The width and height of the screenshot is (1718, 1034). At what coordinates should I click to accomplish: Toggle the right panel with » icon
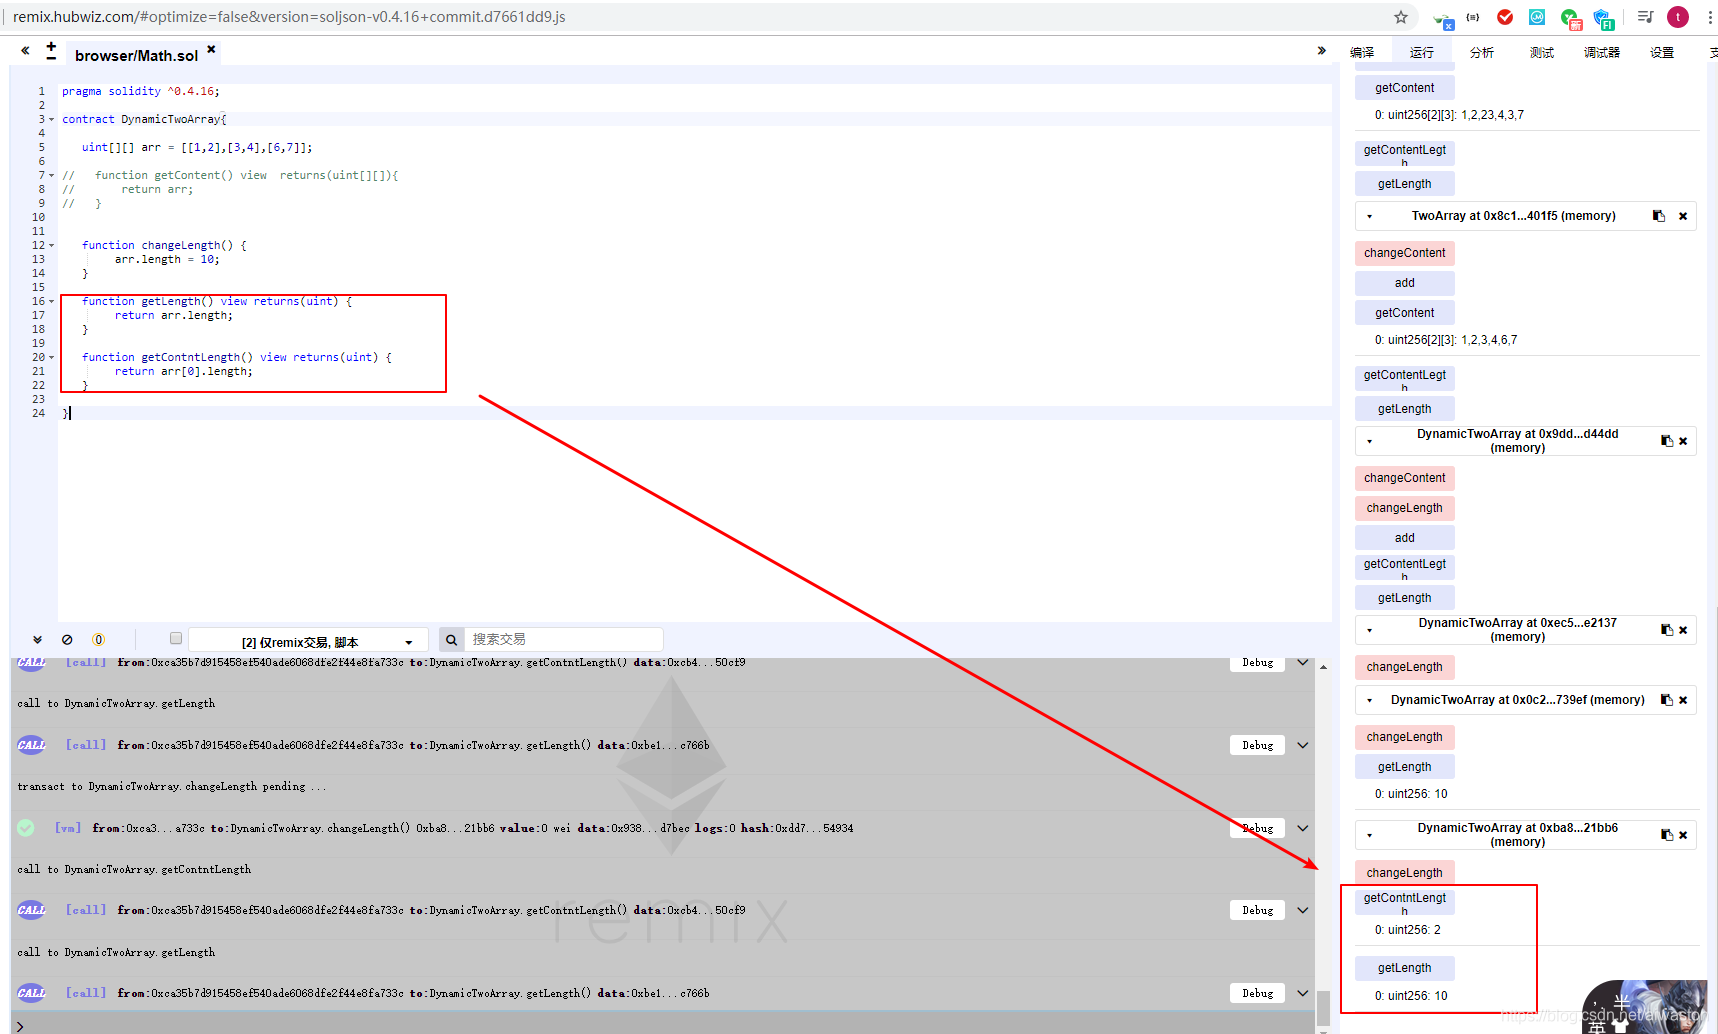click(x=1321, y=50)
